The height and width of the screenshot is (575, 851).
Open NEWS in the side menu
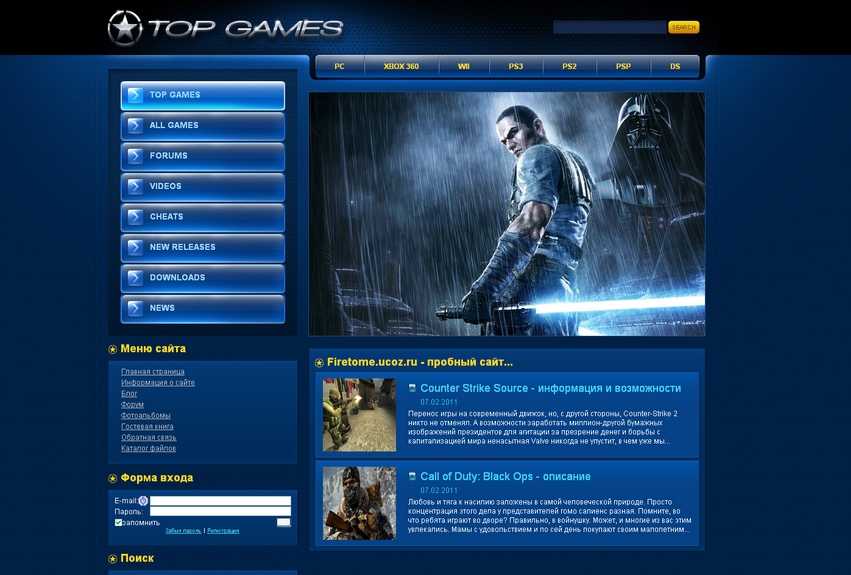(203, 308)
